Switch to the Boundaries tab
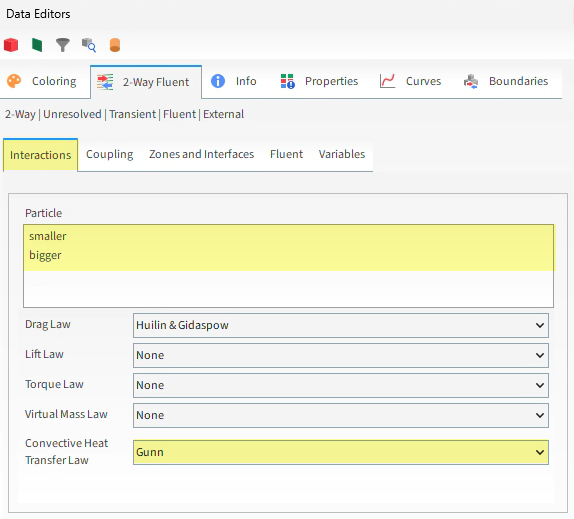 click(x=506, y=81)
